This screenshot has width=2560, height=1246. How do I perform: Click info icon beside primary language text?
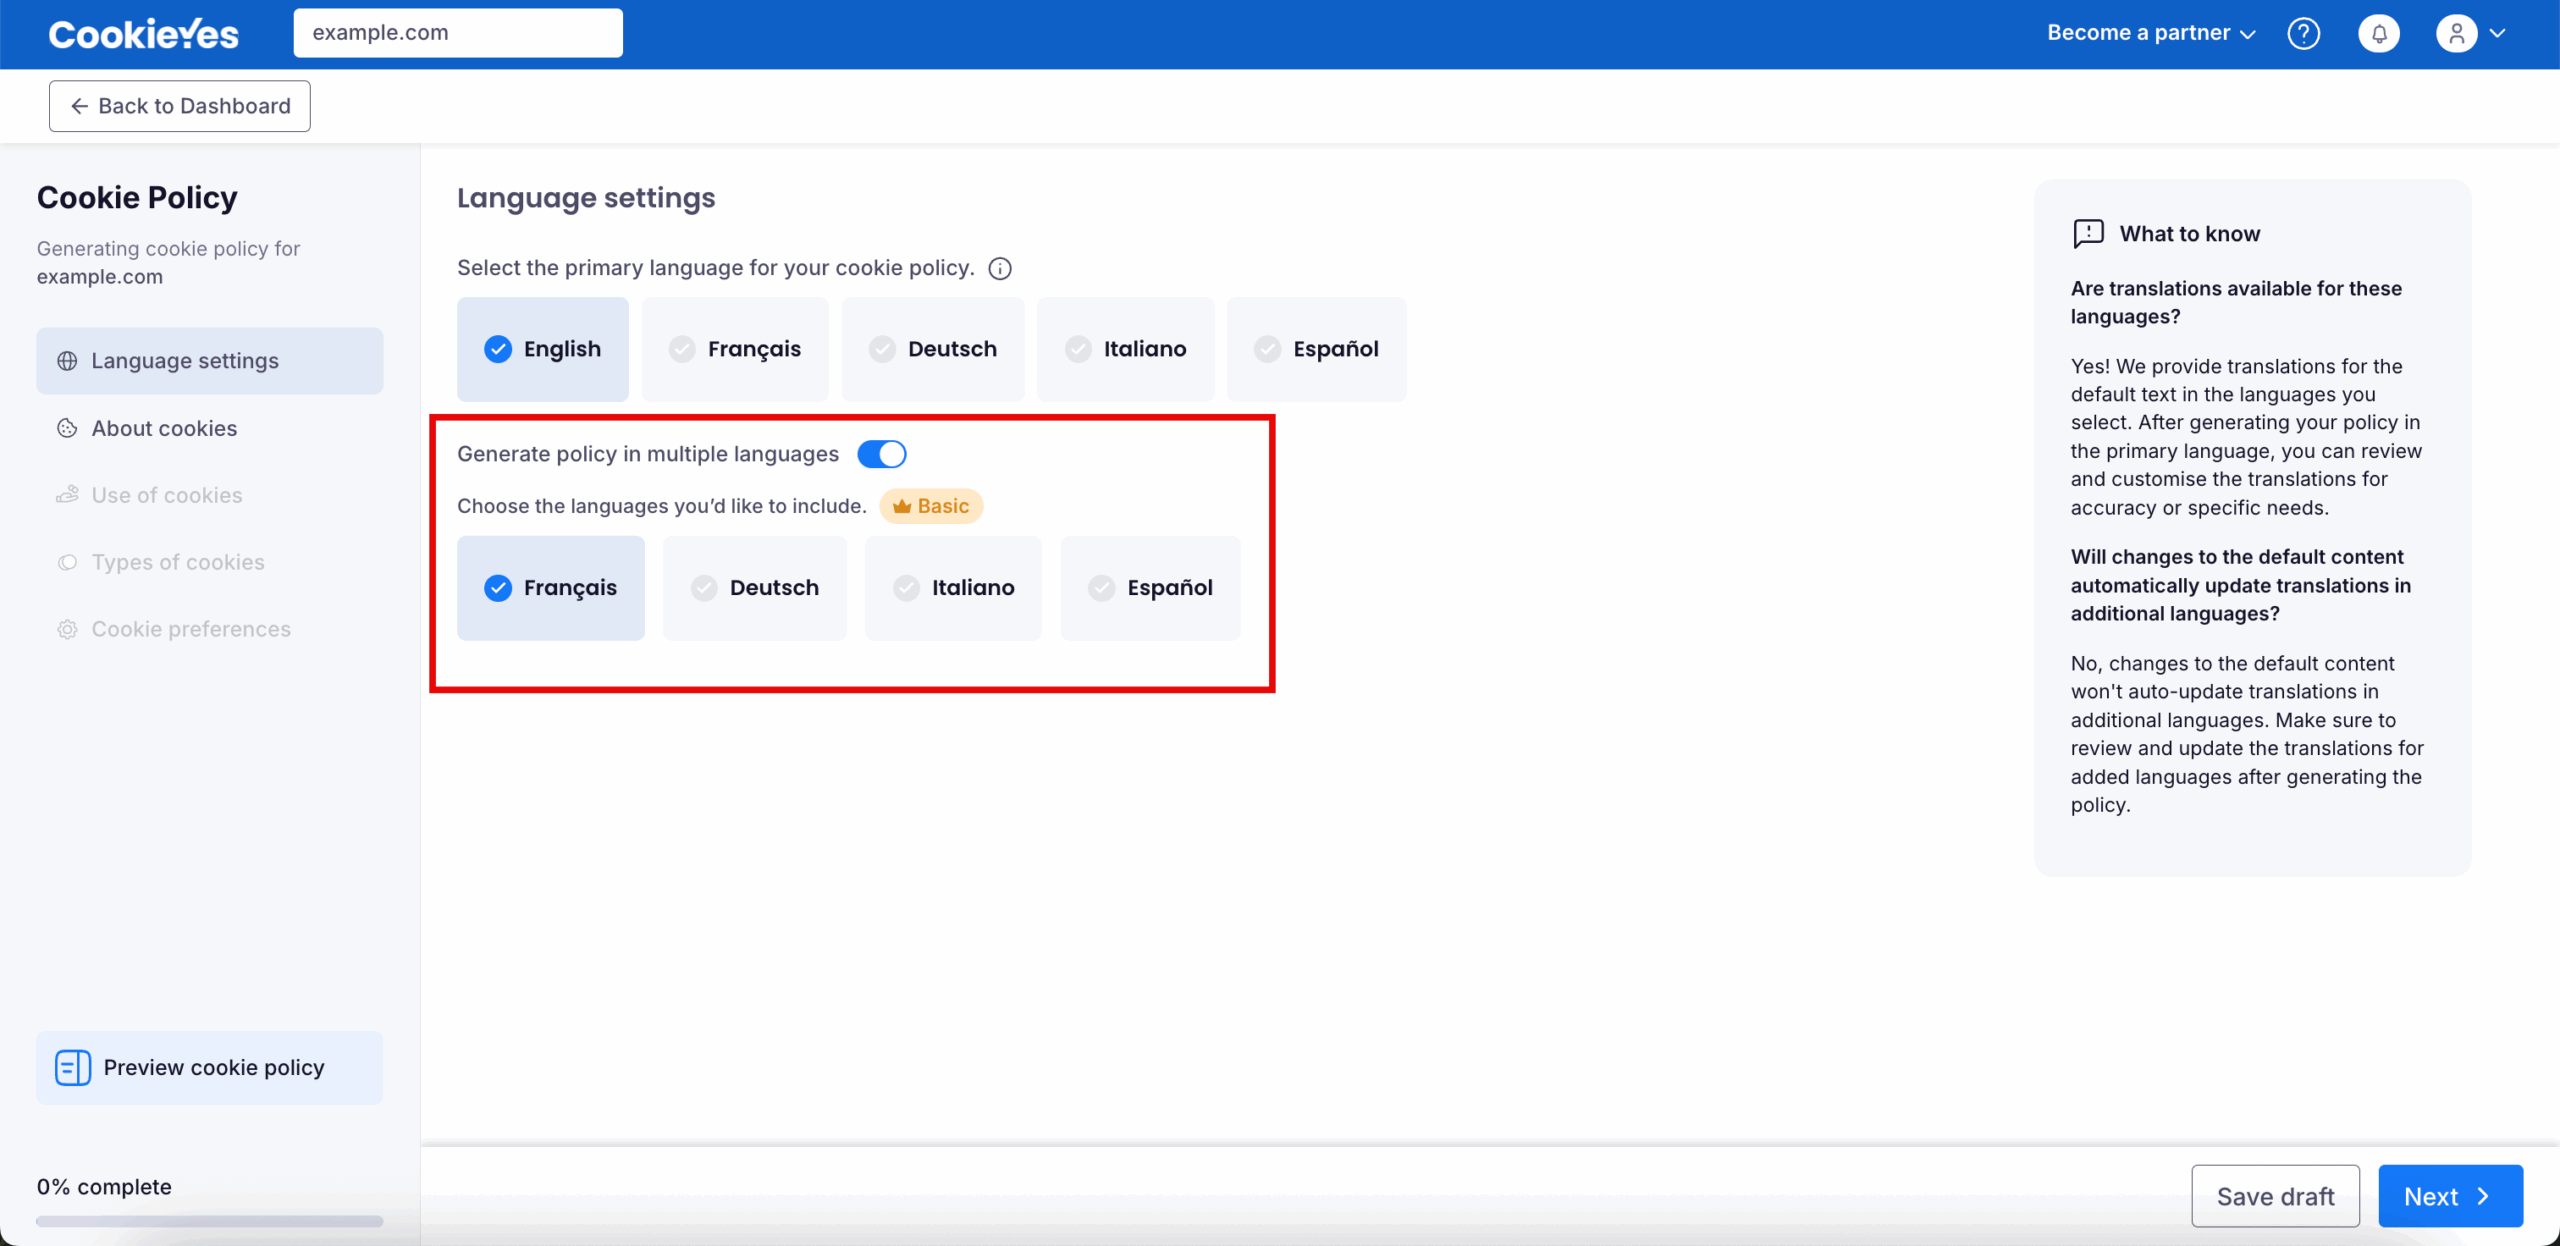(x=999, y=269)
